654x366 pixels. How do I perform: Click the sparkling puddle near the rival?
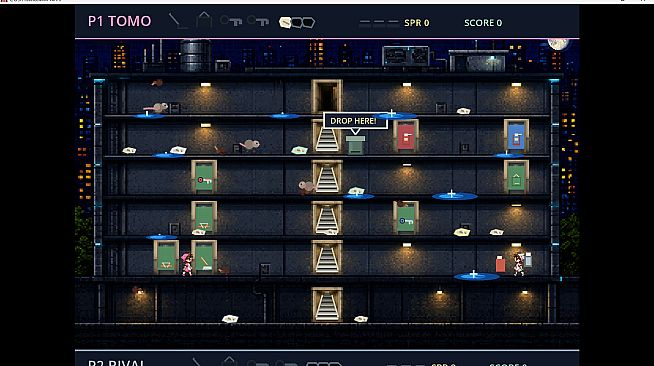476,276
